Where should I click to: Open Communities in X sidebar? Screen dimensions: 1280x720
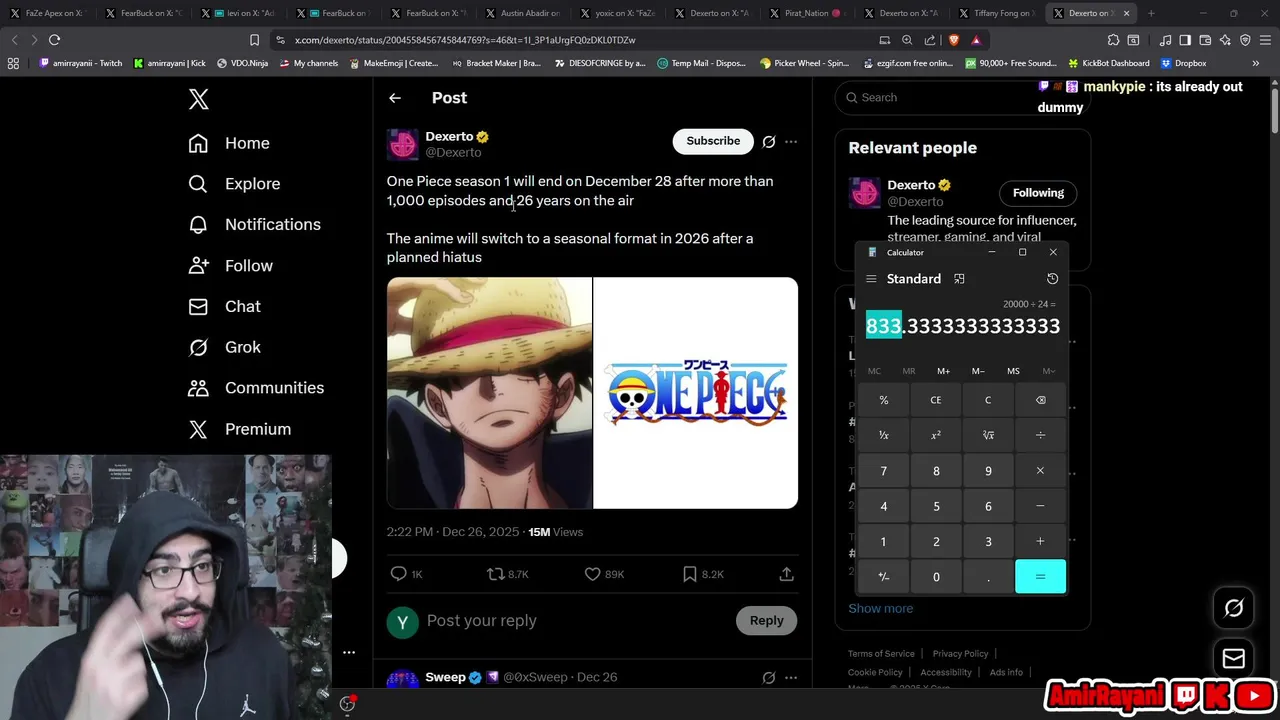(255, 388)
